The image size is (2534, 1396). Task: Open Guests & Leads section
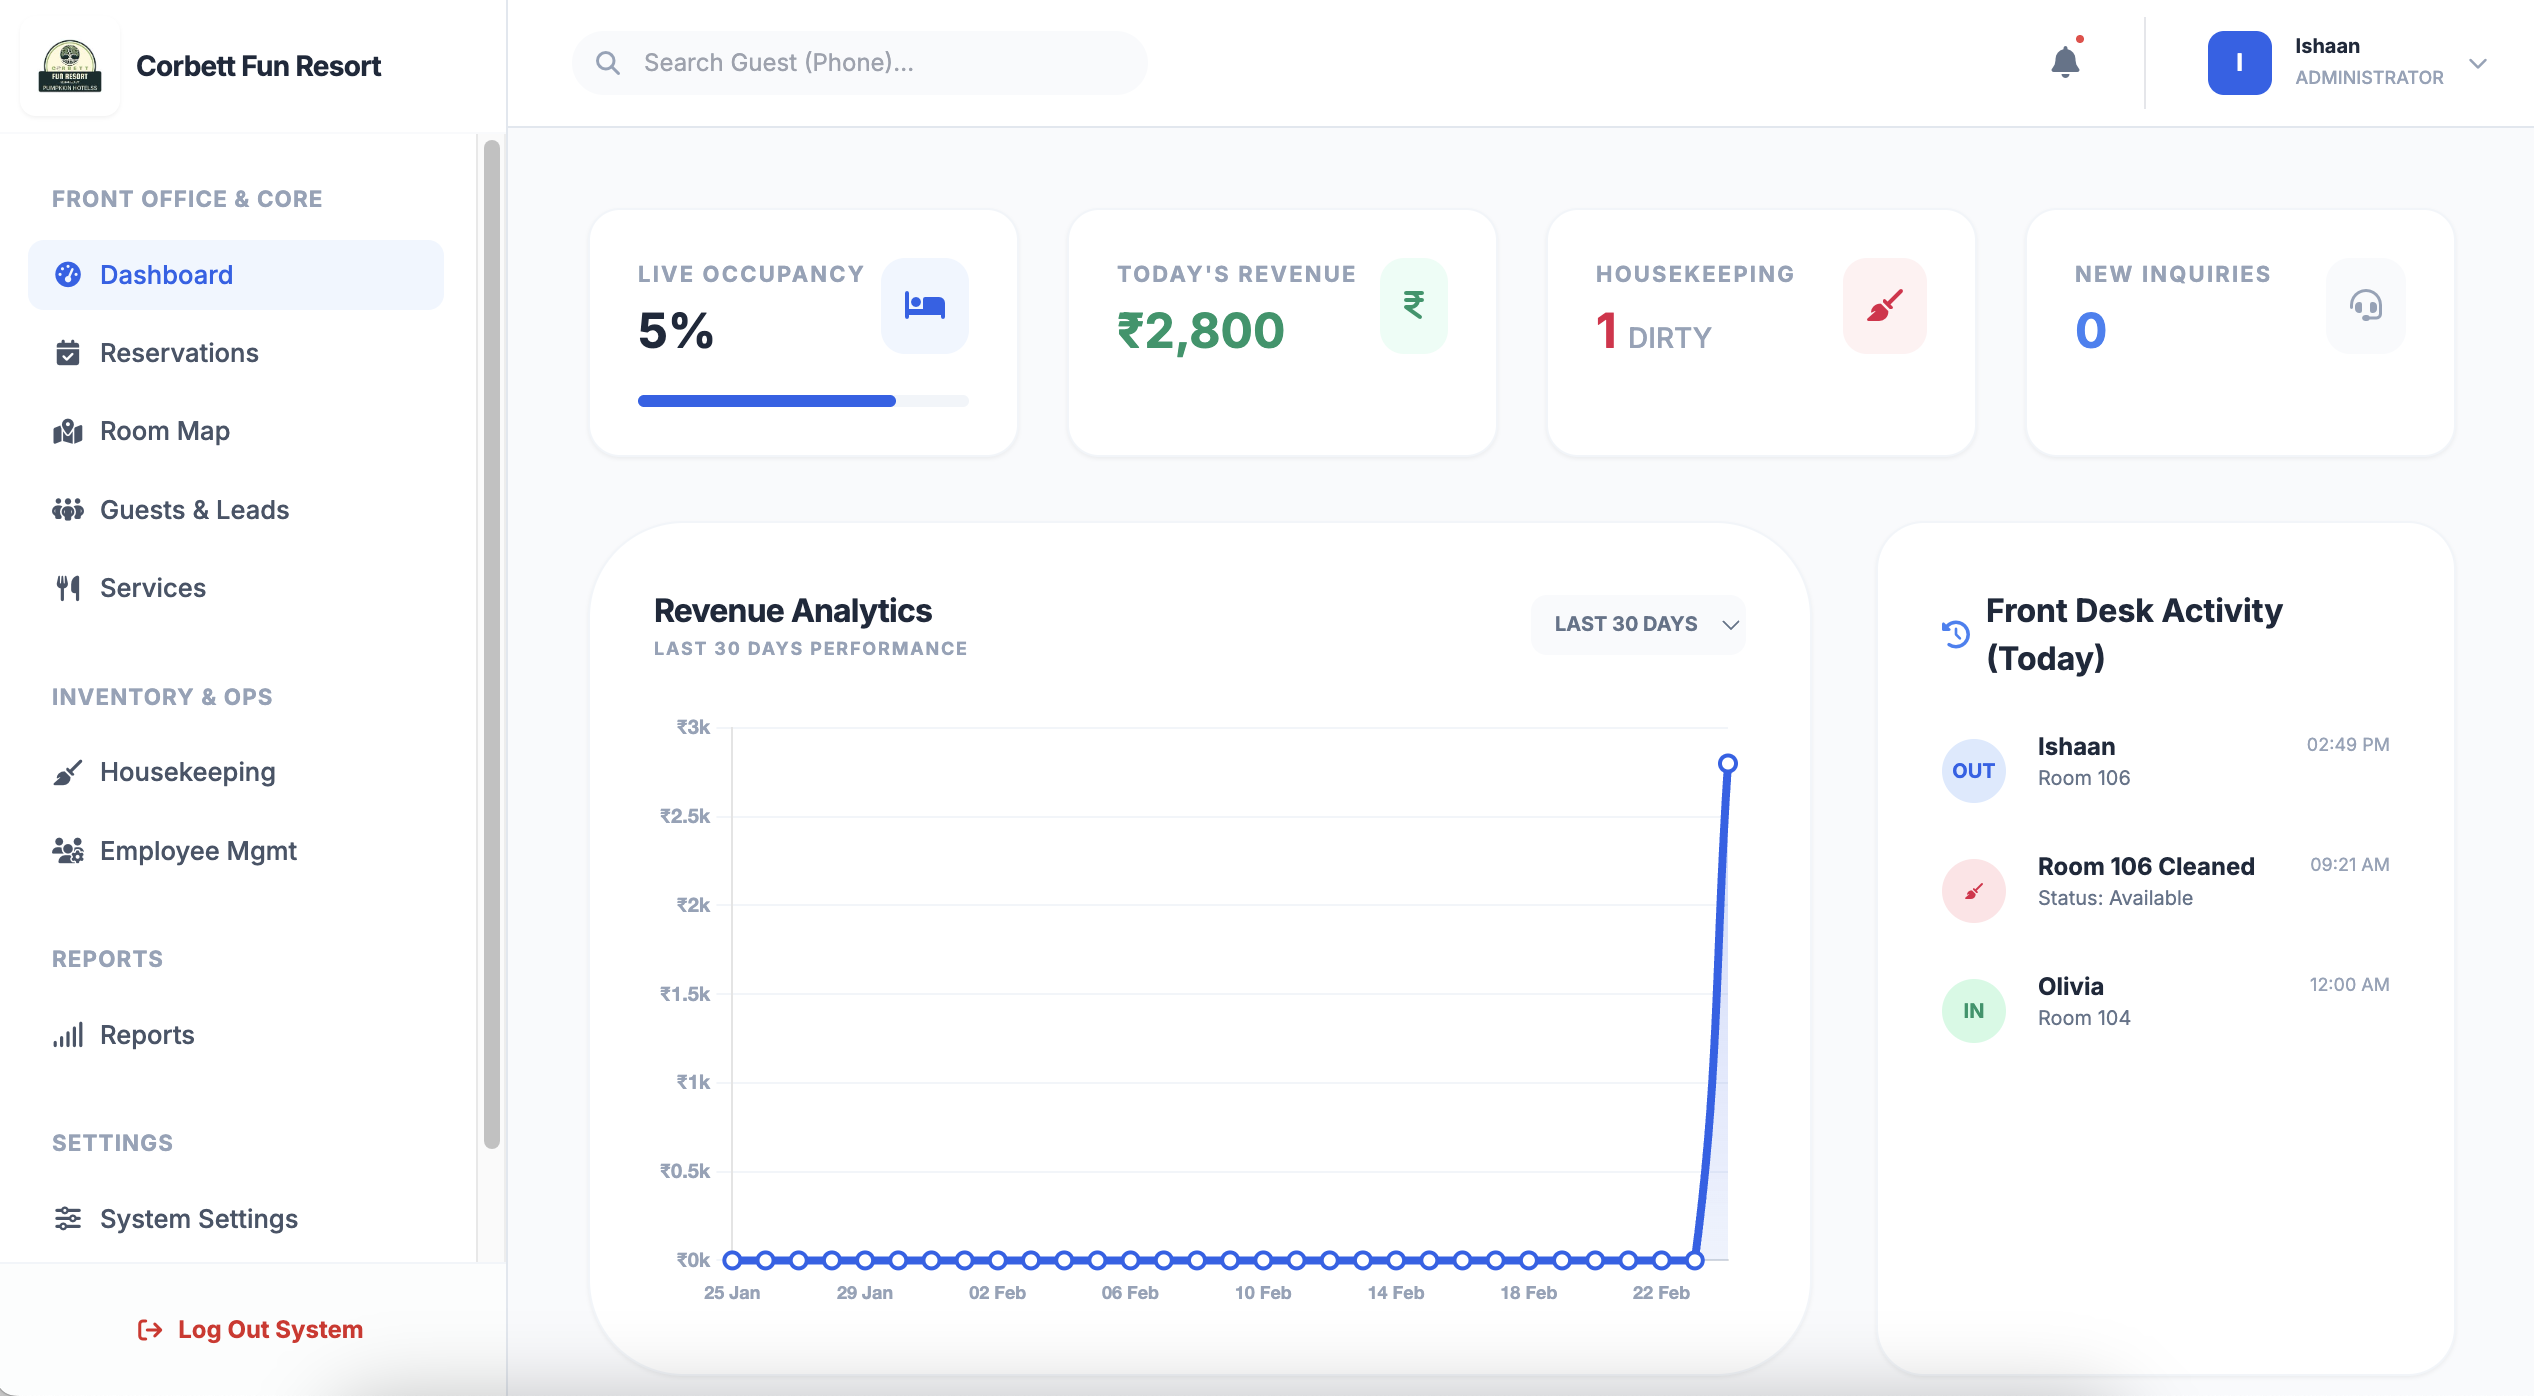[x=194, y=510]
